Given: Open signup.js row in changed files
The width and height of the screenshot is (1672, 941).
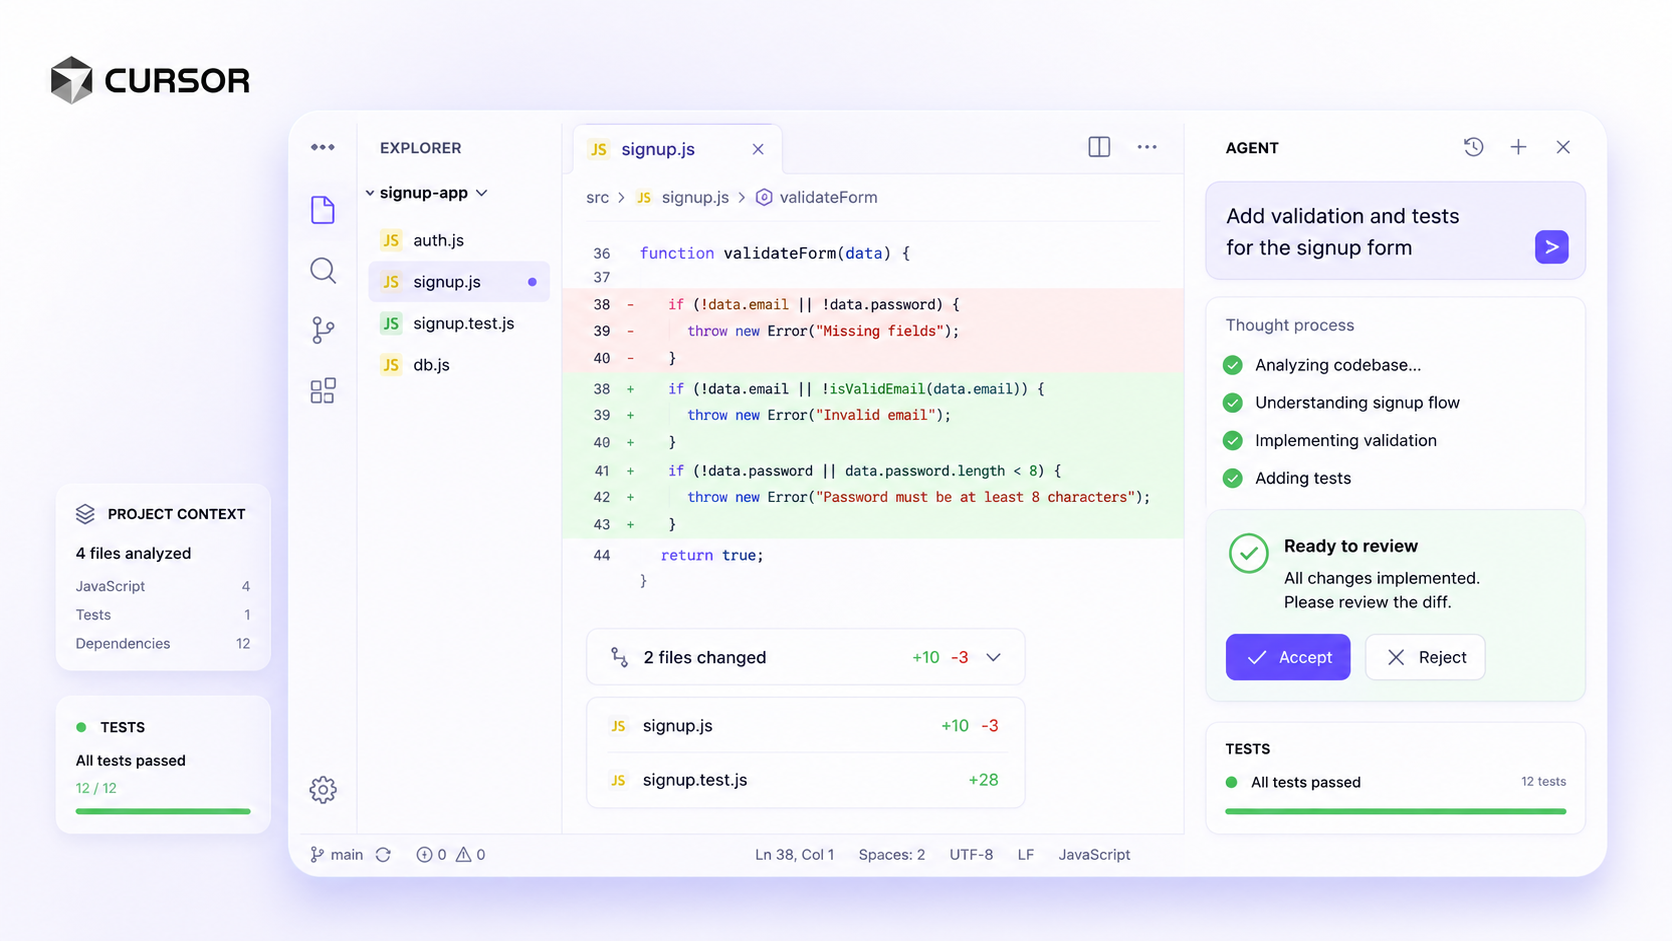Looking at the screenshot, I should coord(805,726).
